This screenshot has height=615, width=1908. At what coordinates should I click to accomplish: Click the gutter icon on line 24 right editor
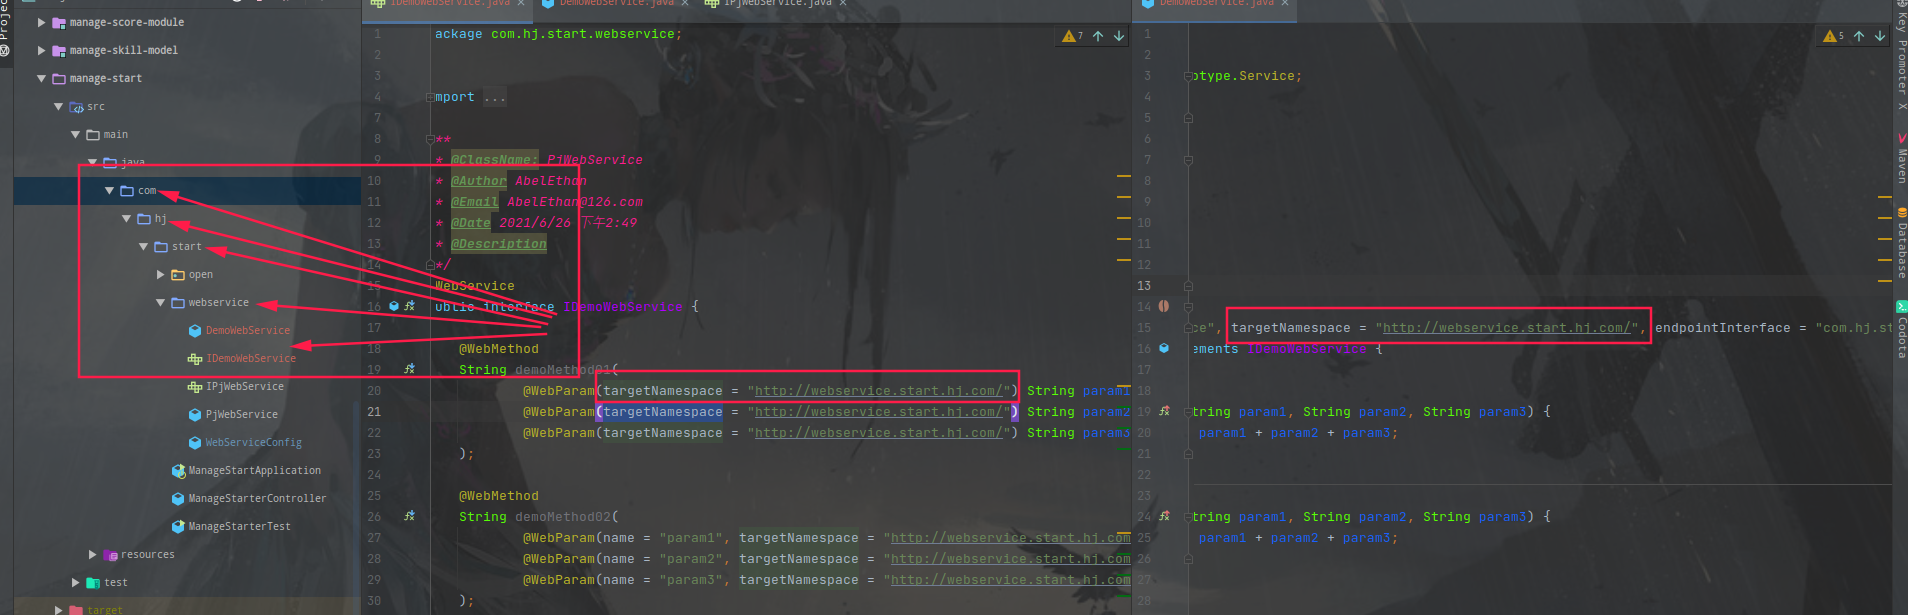click(1164, 516)
